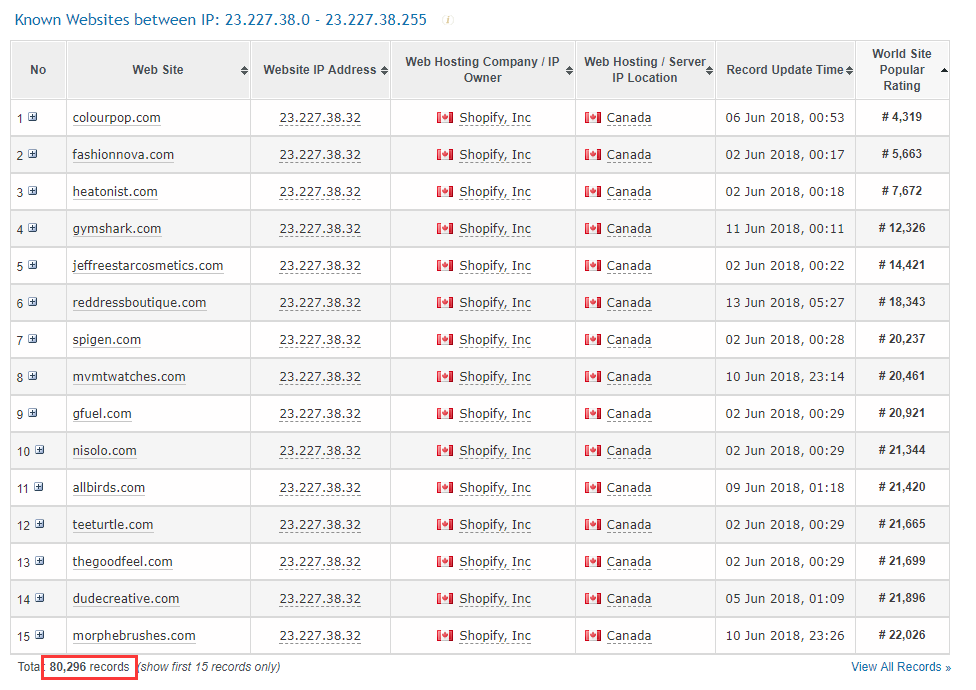Viewport: 976px width, 690px height.
Task: Open spigen.com link
Action: click(106, 340)
